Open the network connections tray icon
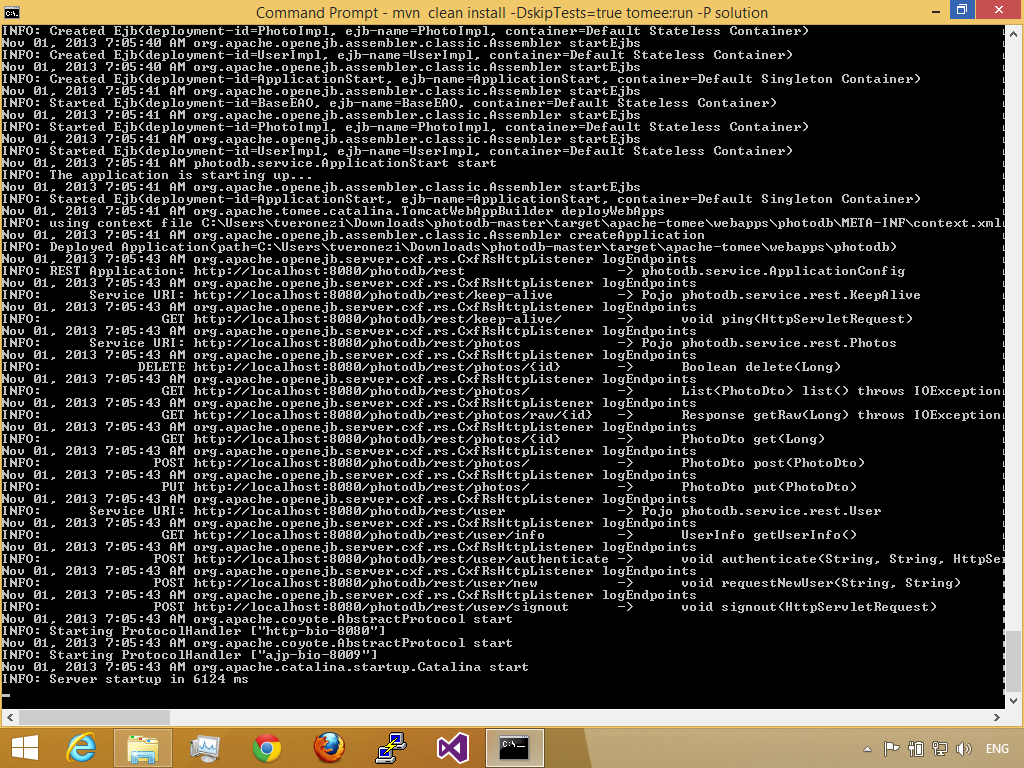1024x768 pixels. pos(940,748)
